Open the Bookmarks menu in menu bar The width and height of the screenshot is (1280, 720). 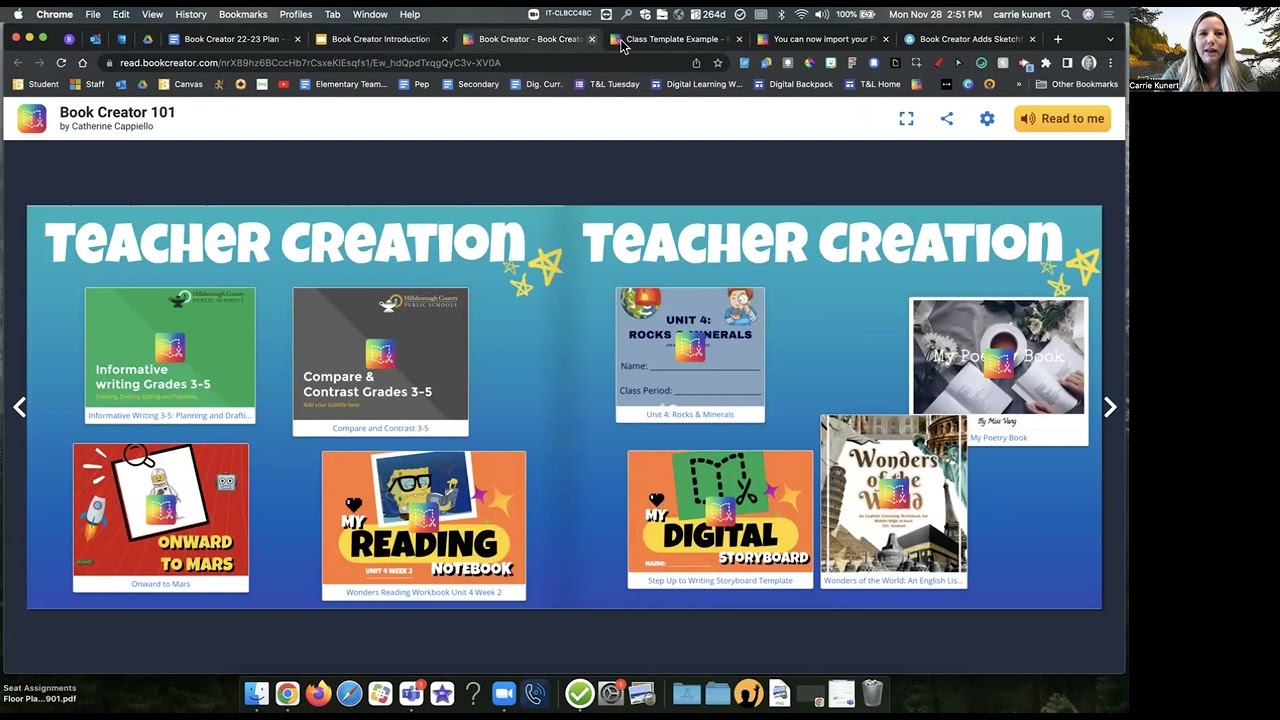[x=243, y=14]
